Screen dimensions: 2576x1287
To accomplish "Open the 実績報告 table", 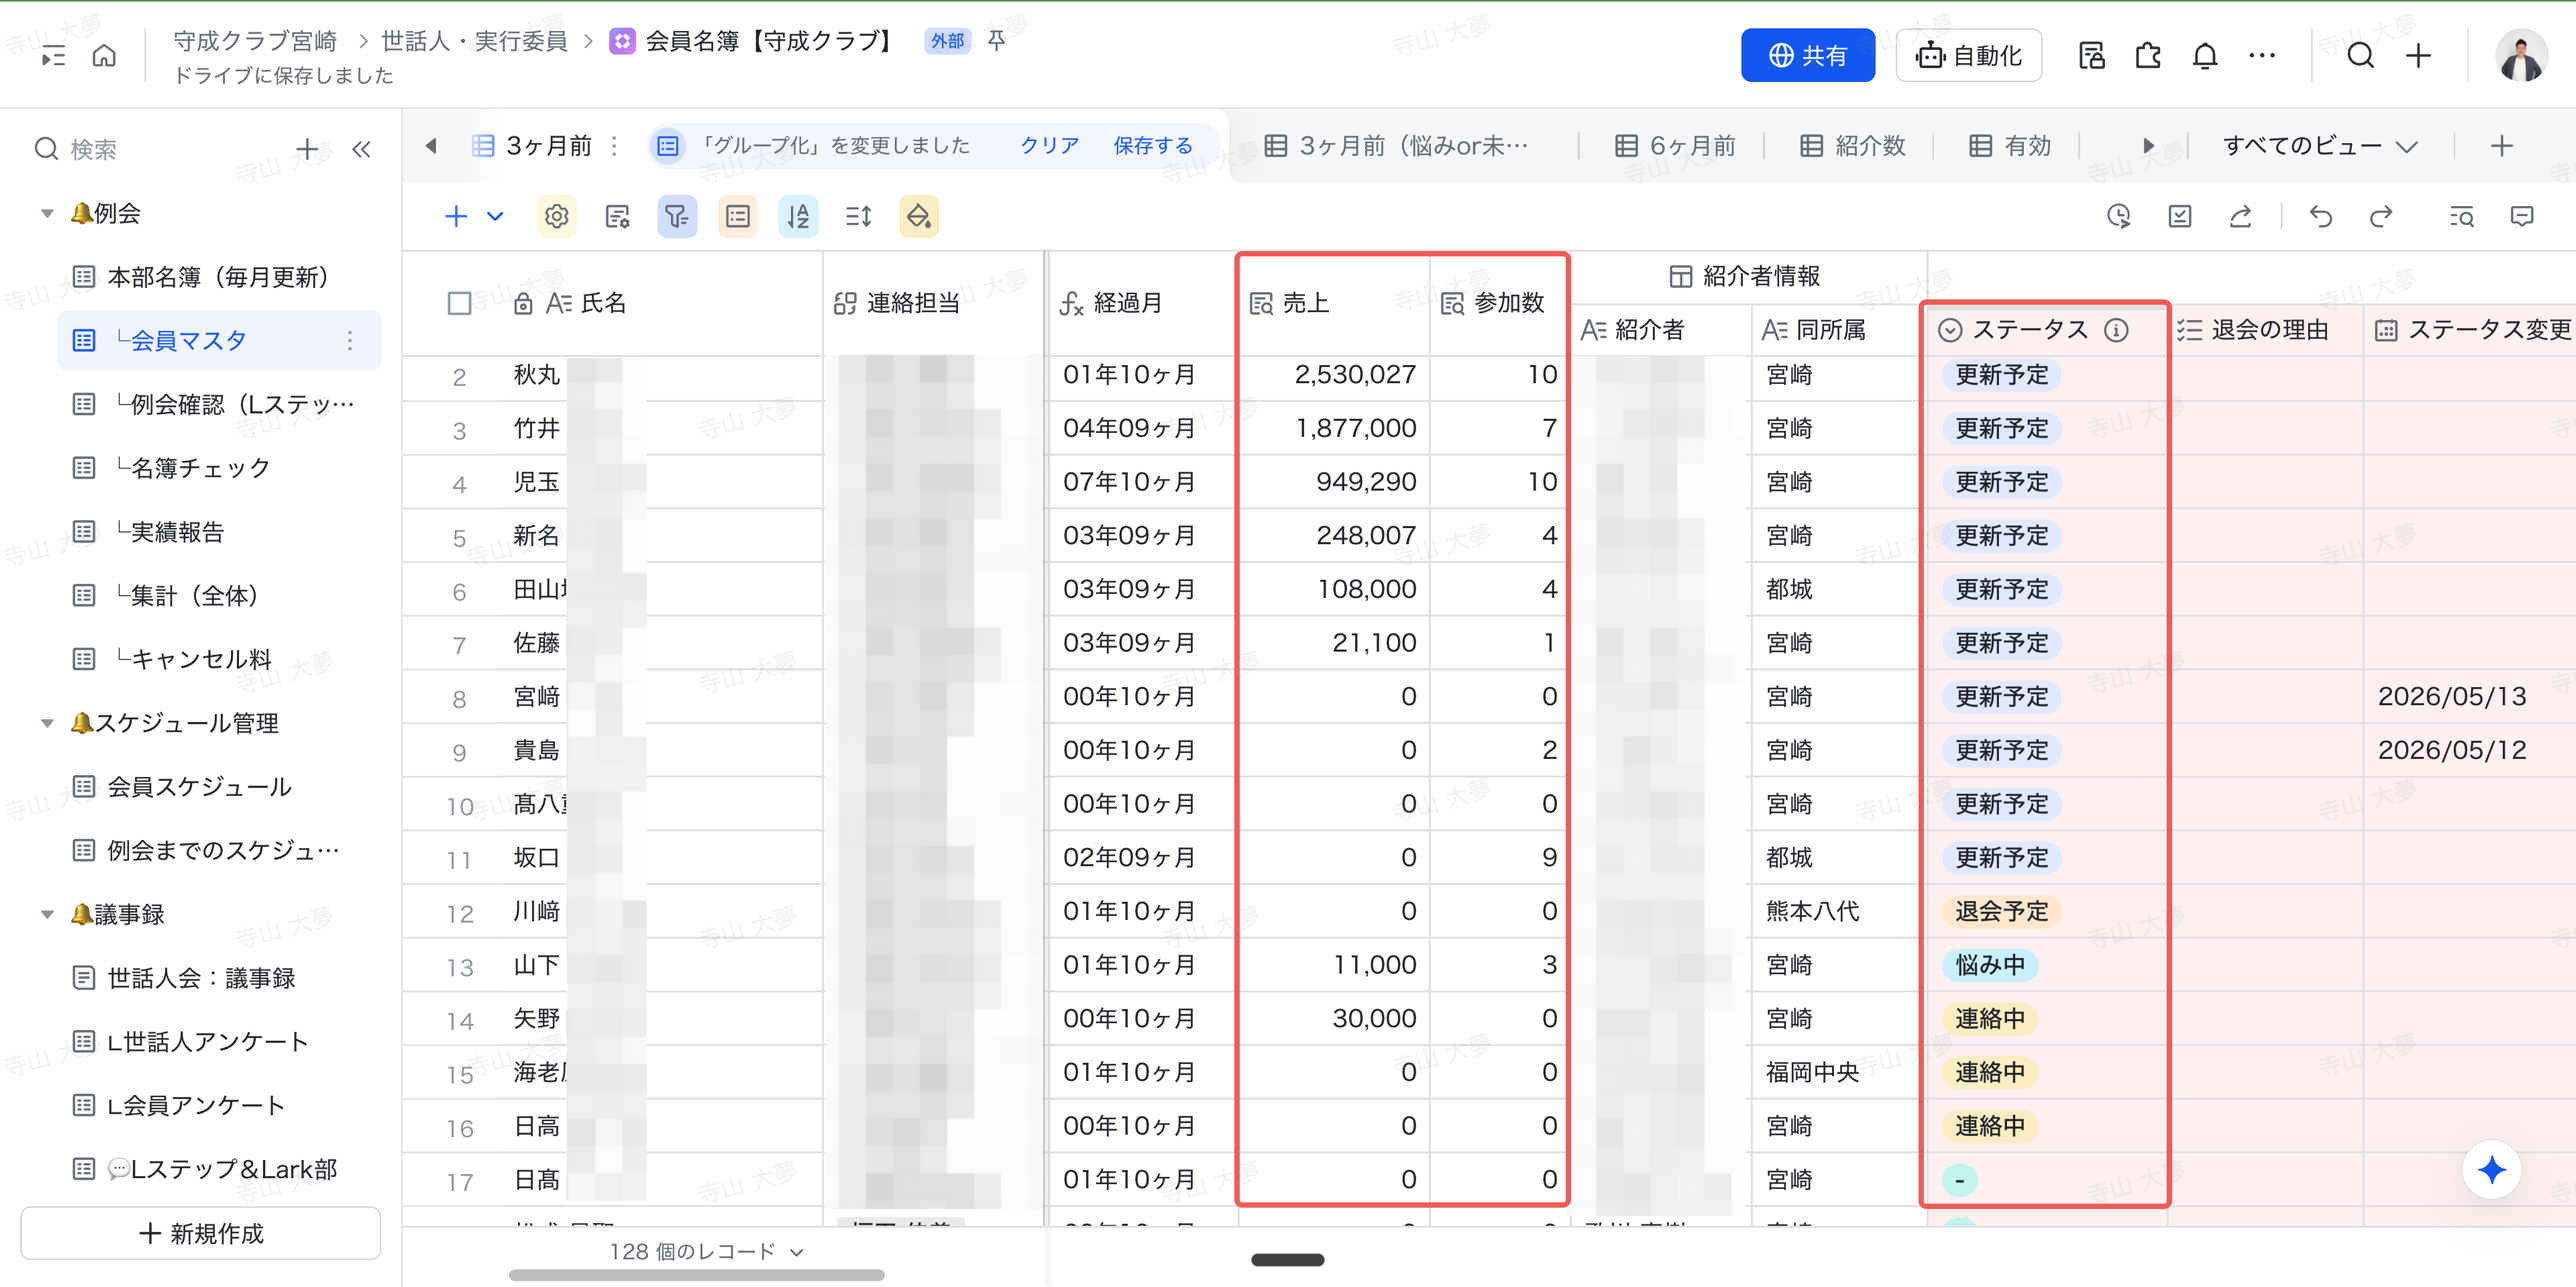I will click(218, 532).
